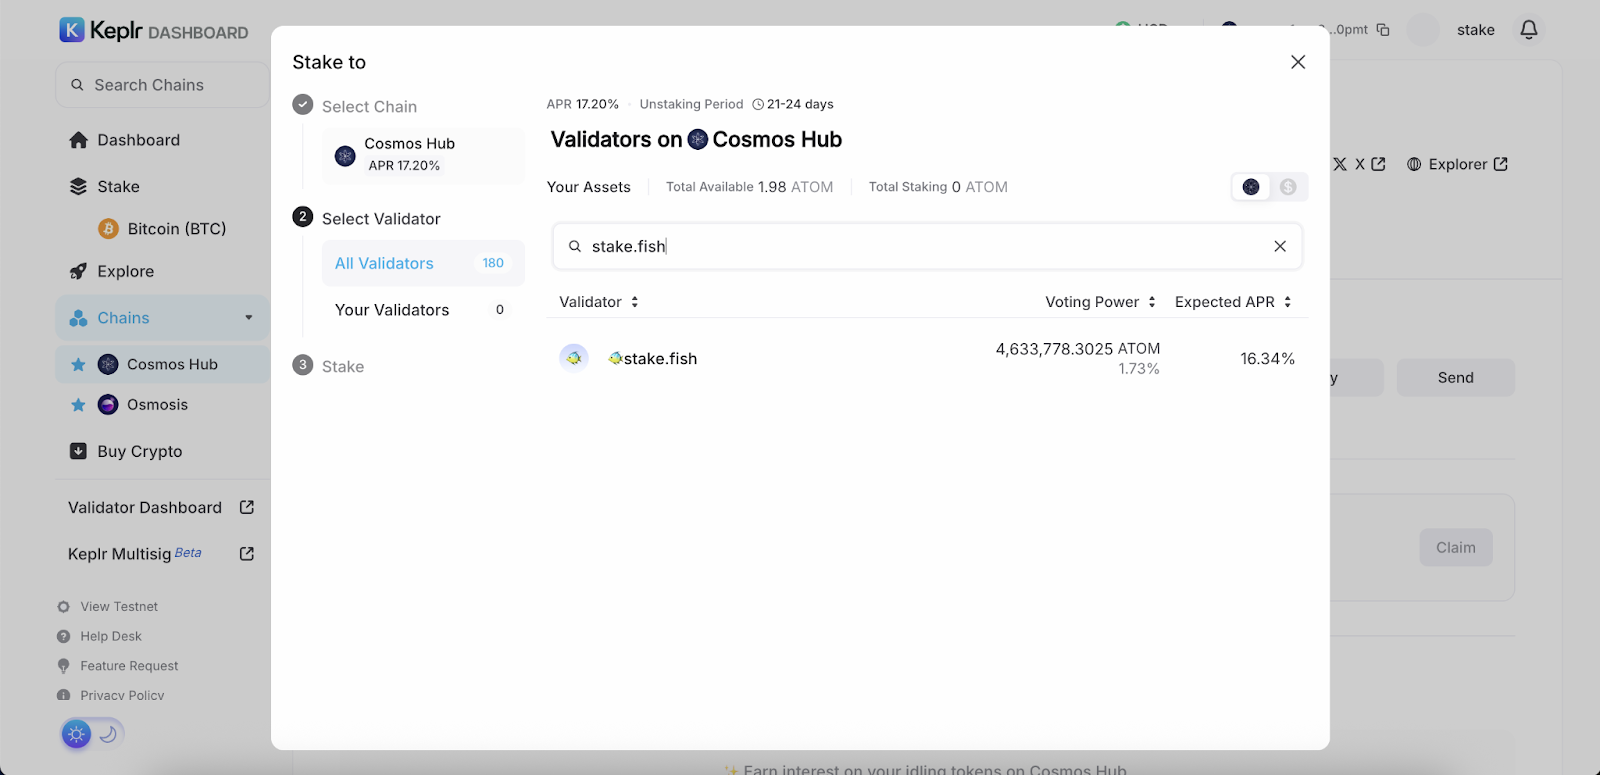
Task: Select ATOM token display toggle
Action: click(1251, 187)
